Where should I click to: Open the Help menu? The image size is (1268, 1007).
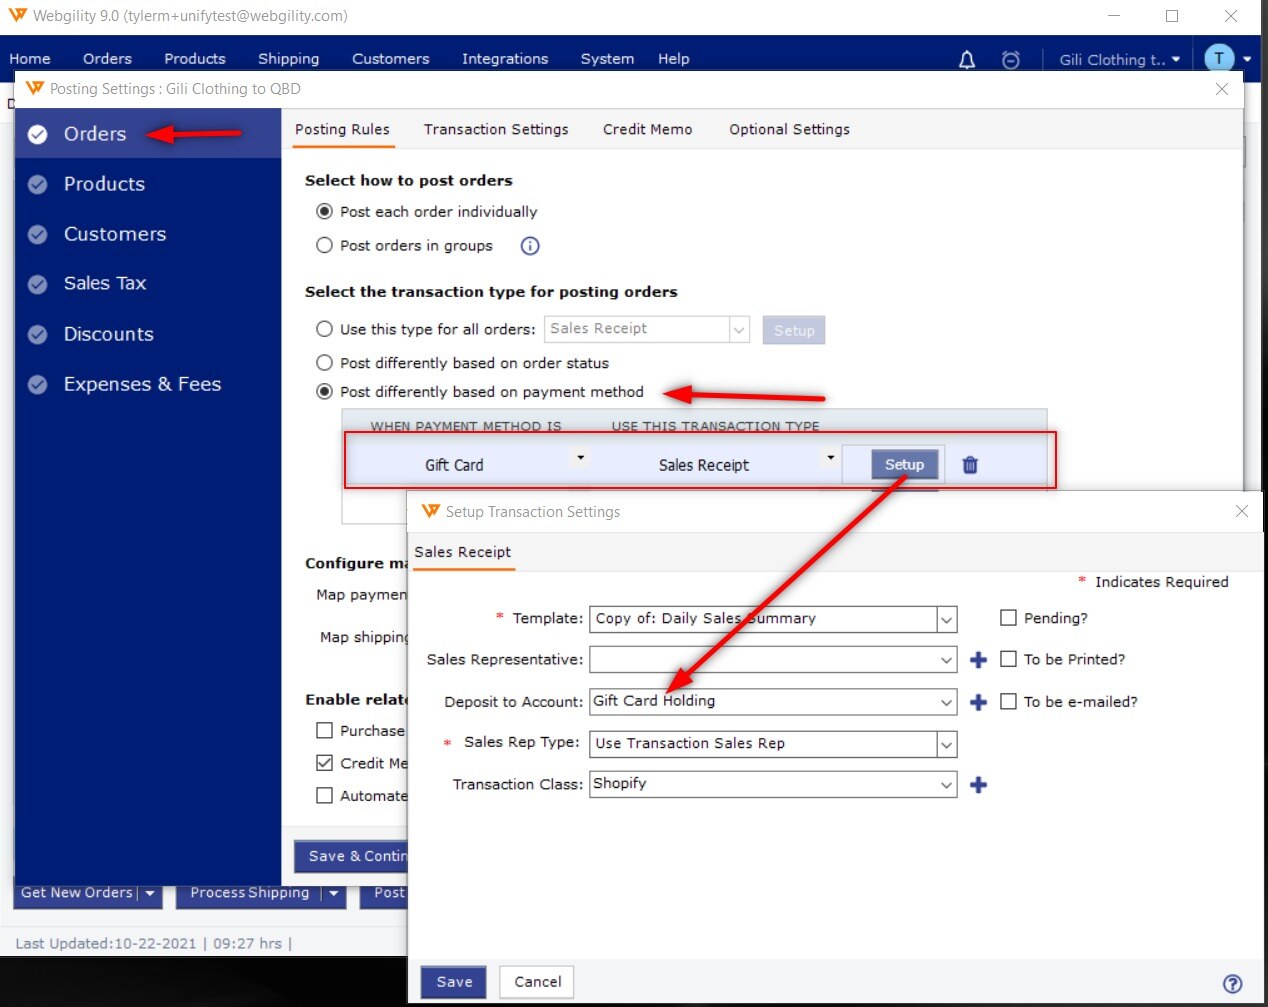pyautogui.click(x=674, y=59)
